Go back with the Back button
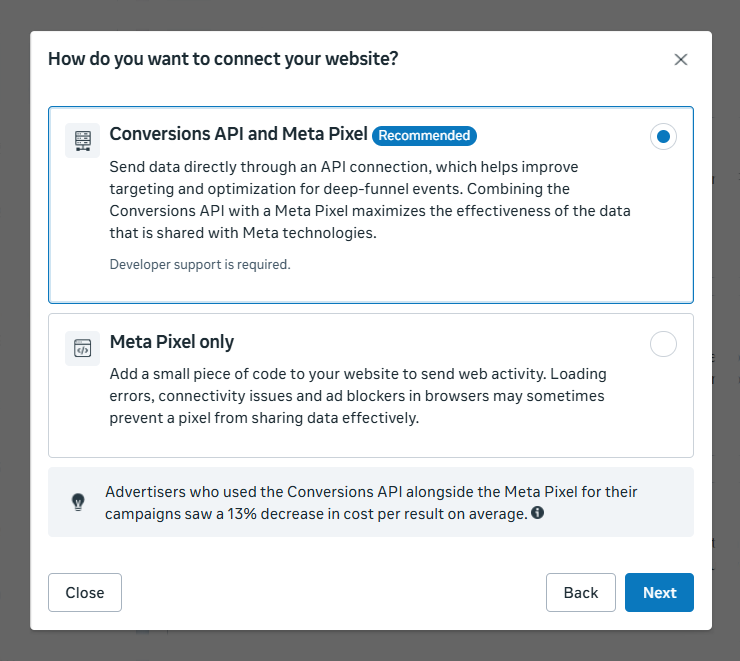 coord(580,592)
